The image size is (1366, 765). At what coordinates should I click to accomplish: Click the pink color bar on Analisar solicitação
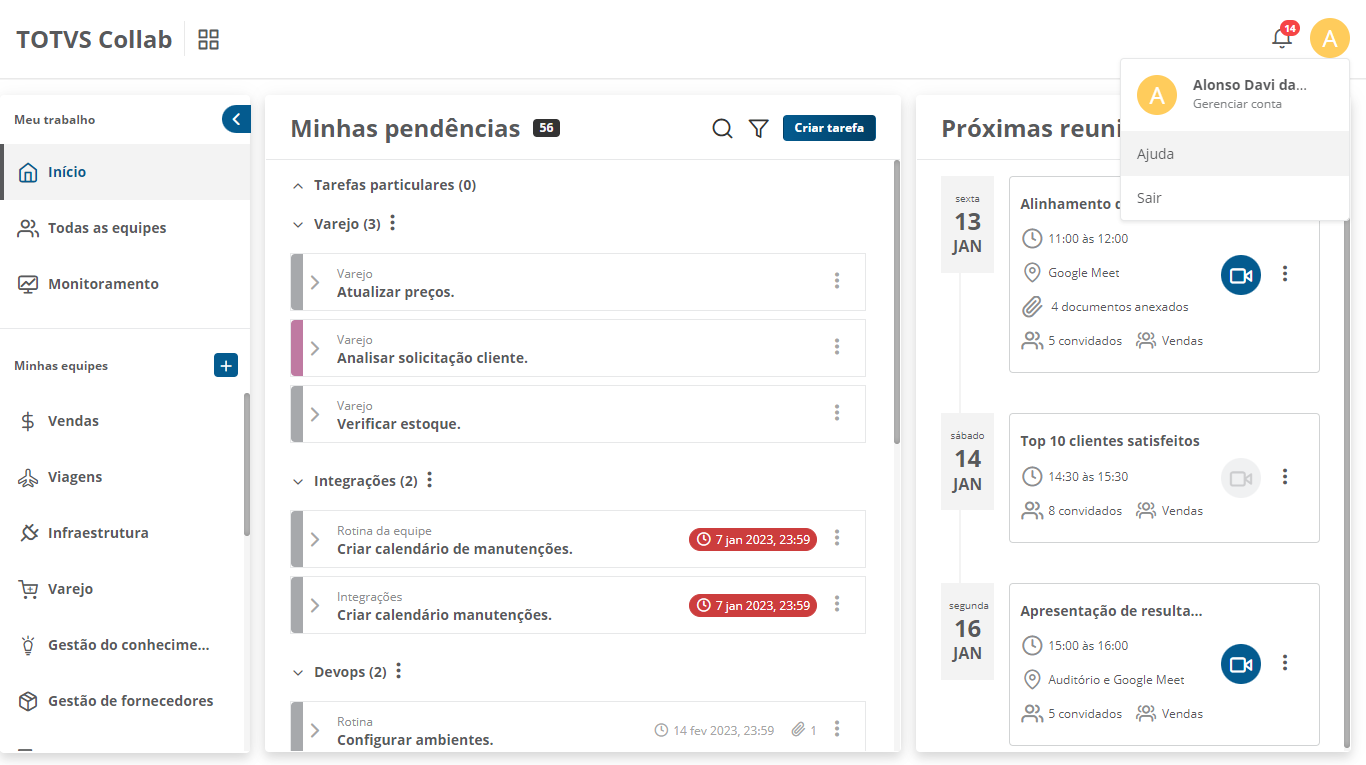click(296, 348)
